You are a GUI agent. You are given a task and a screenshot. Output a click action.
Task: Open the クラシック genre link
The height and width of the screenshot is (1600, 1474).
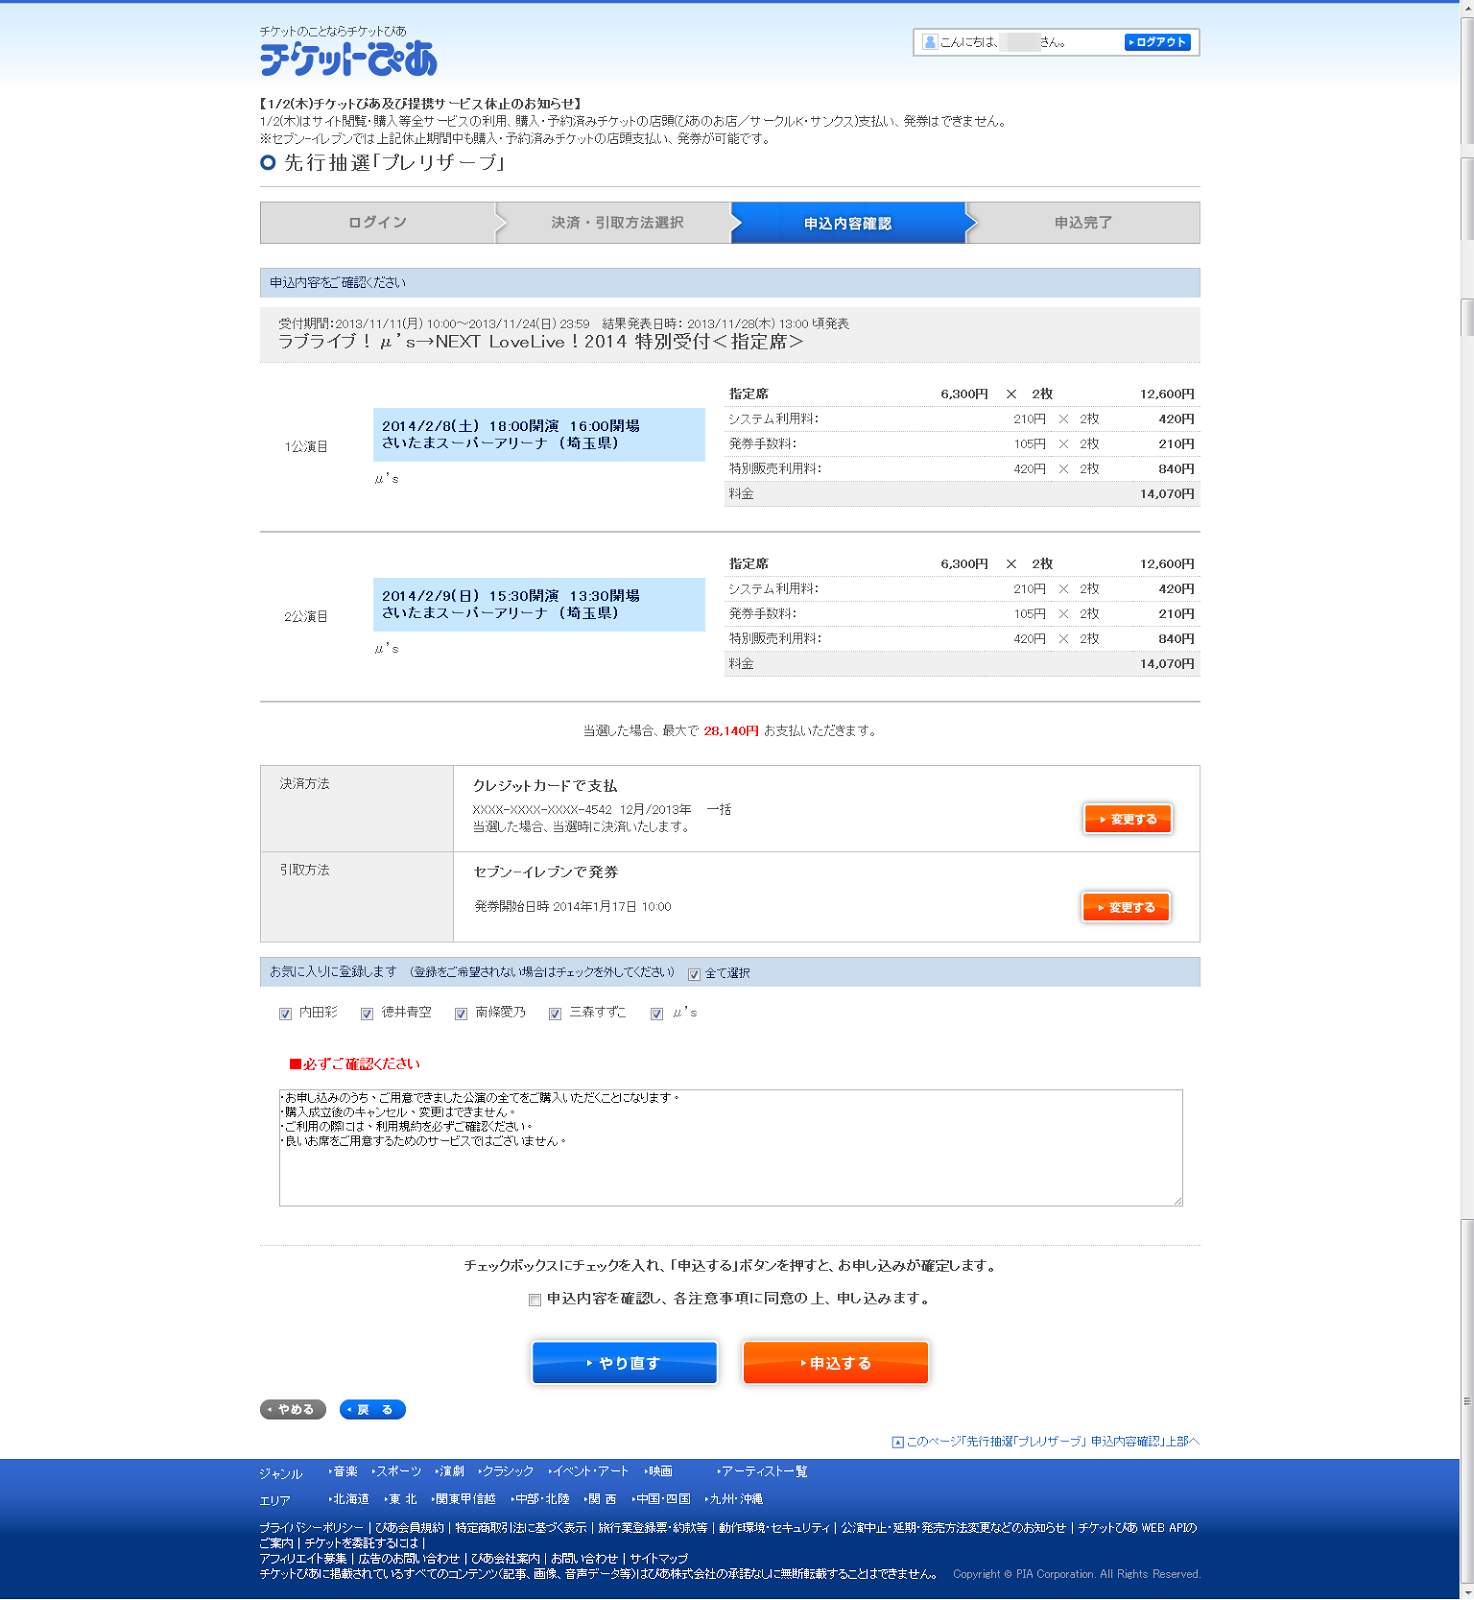pyautogui.click(x=507, y=1472)
